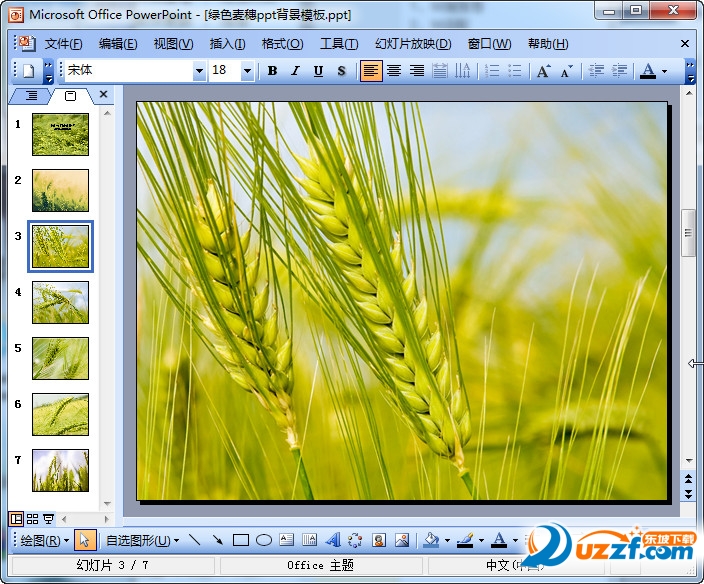Select slide 4 thumbnail
Screen dimensions: 704x584
(x=61, y=302)
